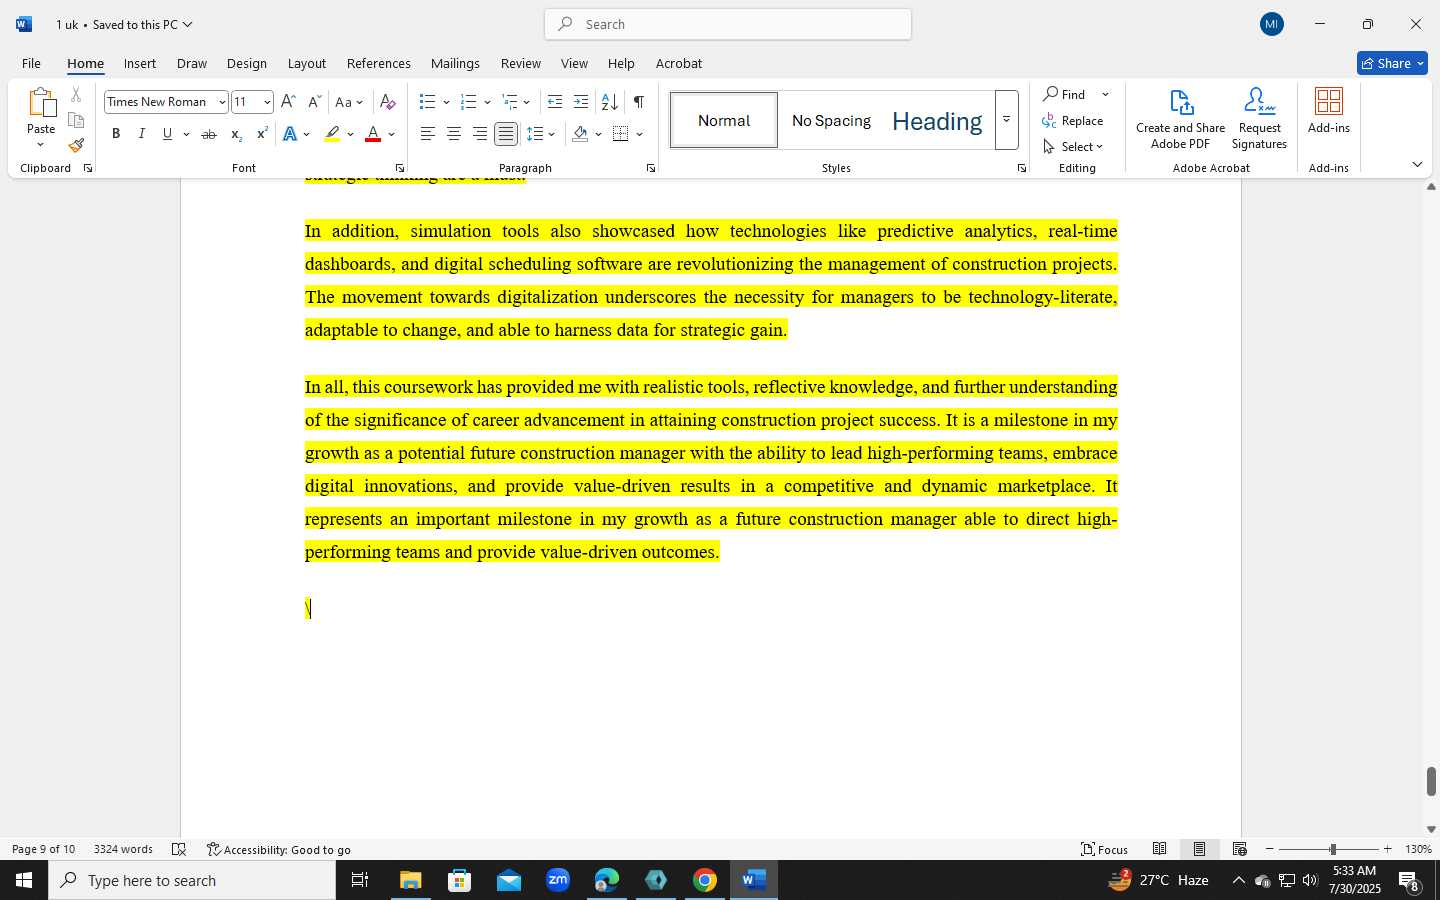
Task: Increase paragraph indent
Action: [581, 101]
